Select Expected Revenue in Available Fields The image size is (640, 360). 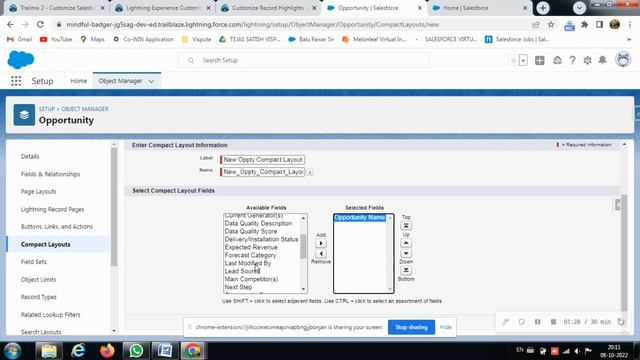point(251,247)
